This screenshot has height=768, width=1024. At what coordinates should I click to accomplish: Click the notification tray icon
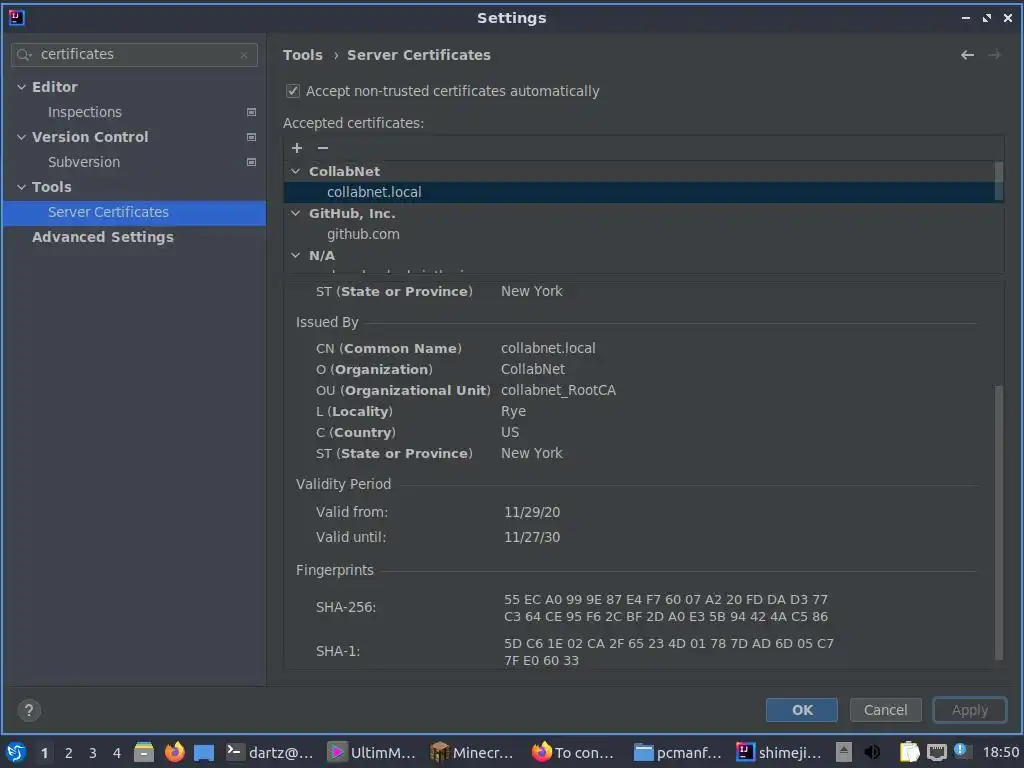tap(961, 751)
